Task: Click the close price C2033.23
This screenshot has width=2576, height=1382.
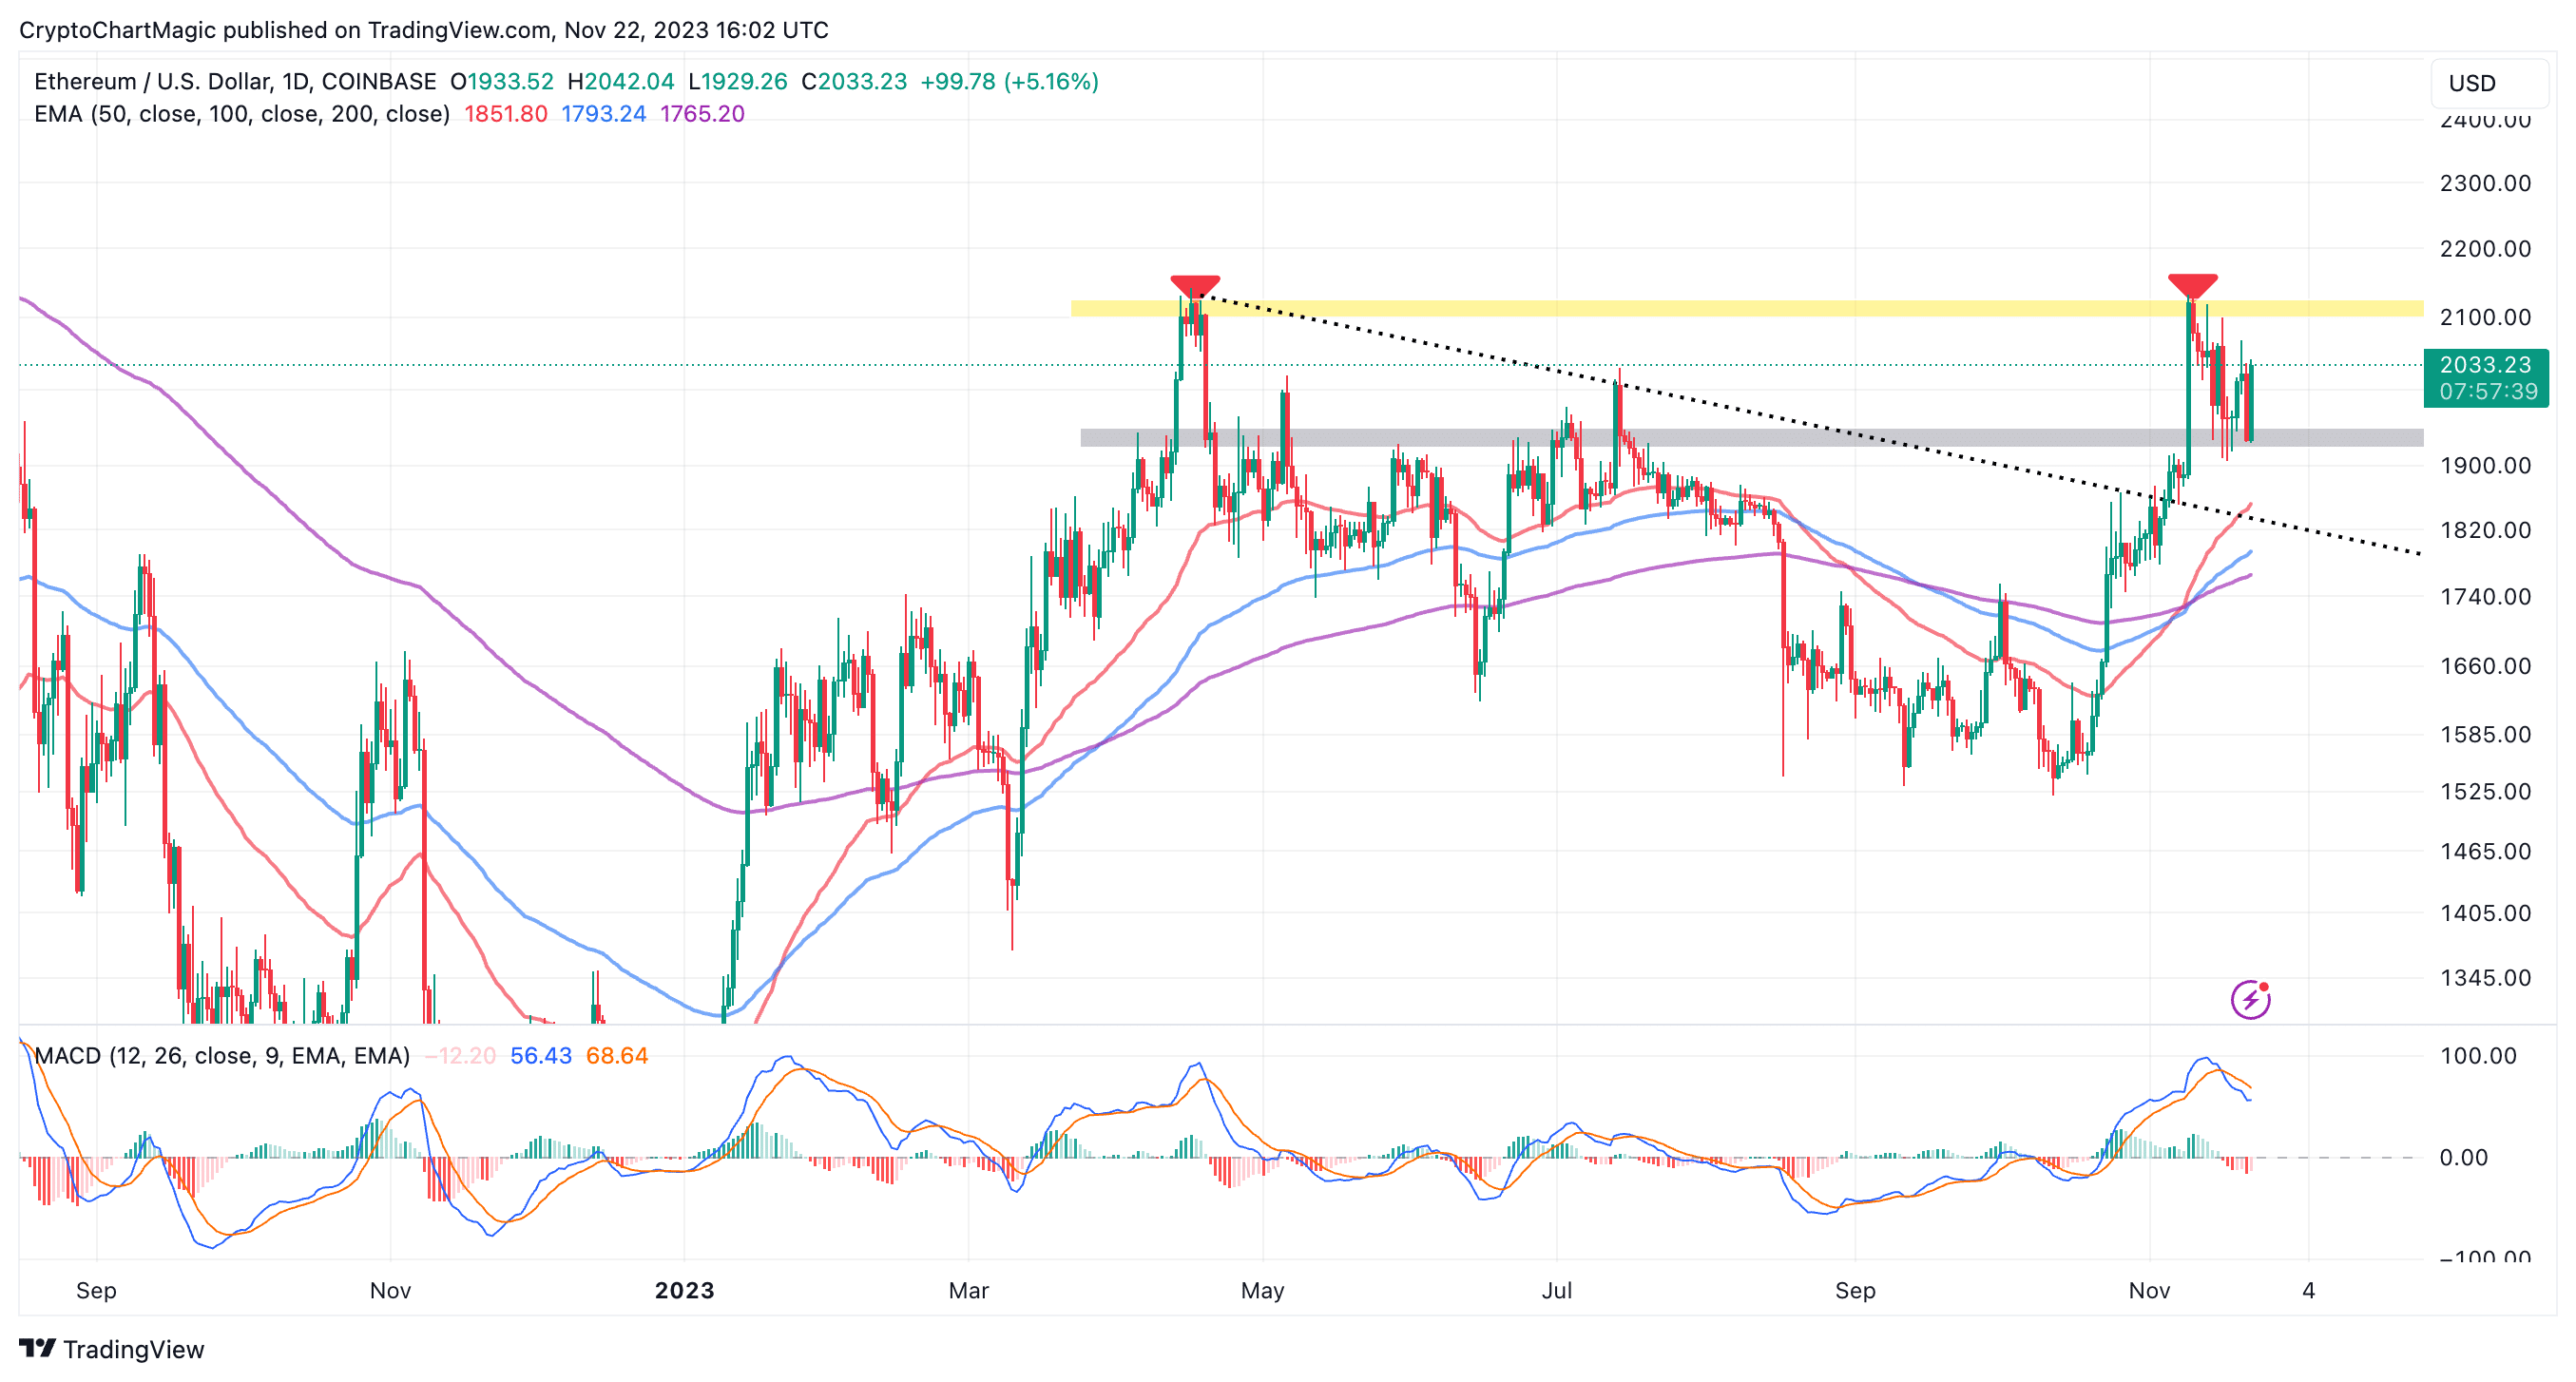Action: coord(854,81)
